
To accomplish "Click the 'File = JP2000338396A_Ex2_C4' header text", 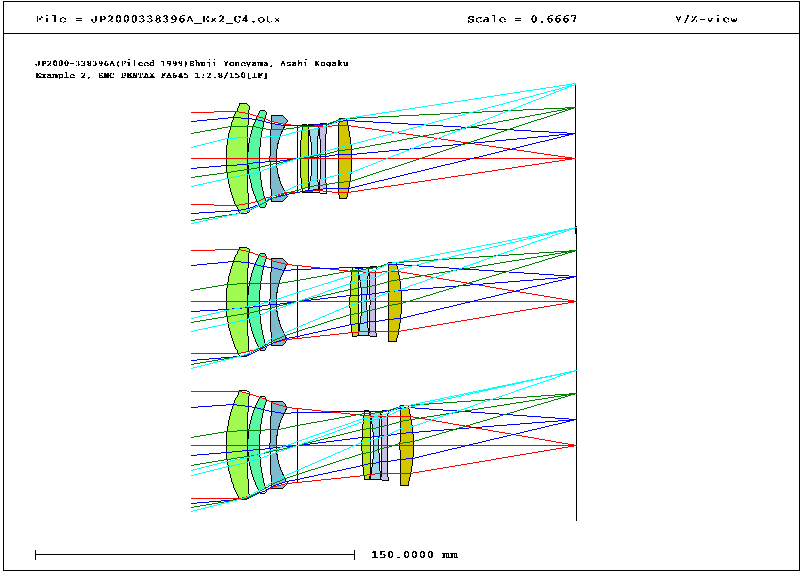I will 158,19.
